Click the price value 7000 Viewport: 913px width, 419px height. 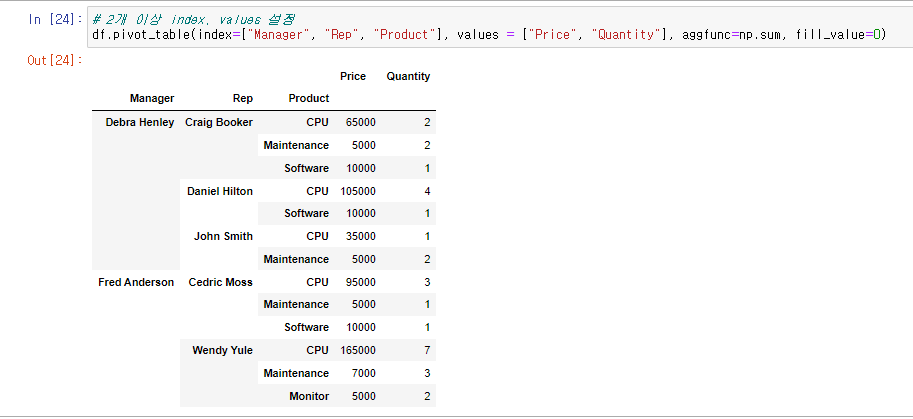tap(363, 373)
